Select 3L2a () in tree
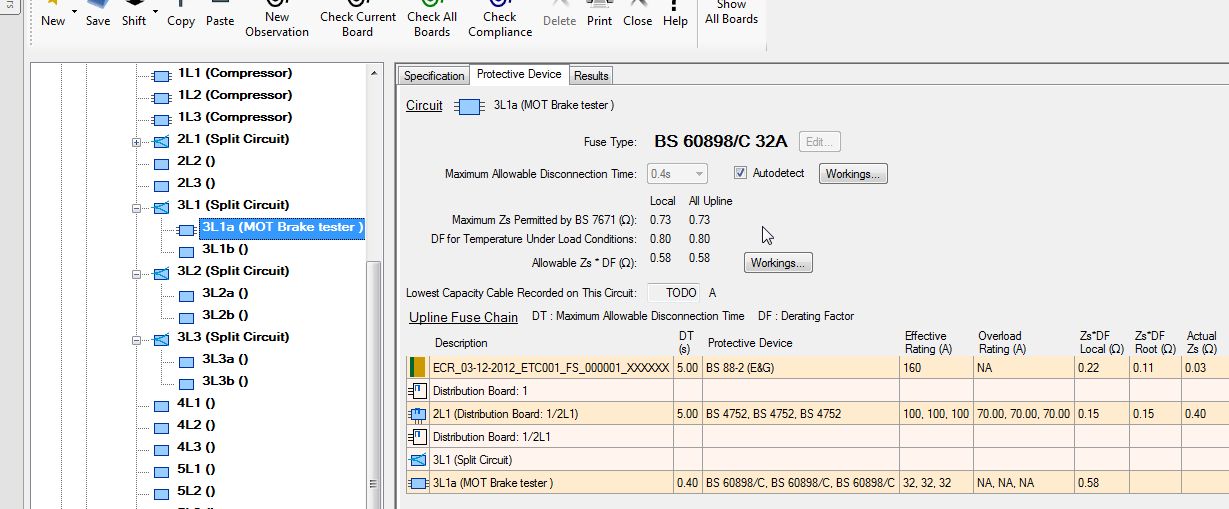Screen dimensions: 1229x509 coord(225,293)
